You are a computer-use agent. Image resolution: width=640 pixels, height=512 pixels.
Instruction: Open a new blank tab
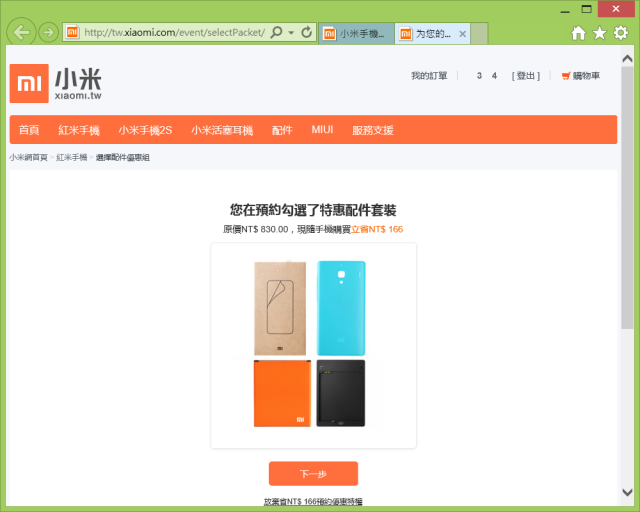[x=479, y=33]
